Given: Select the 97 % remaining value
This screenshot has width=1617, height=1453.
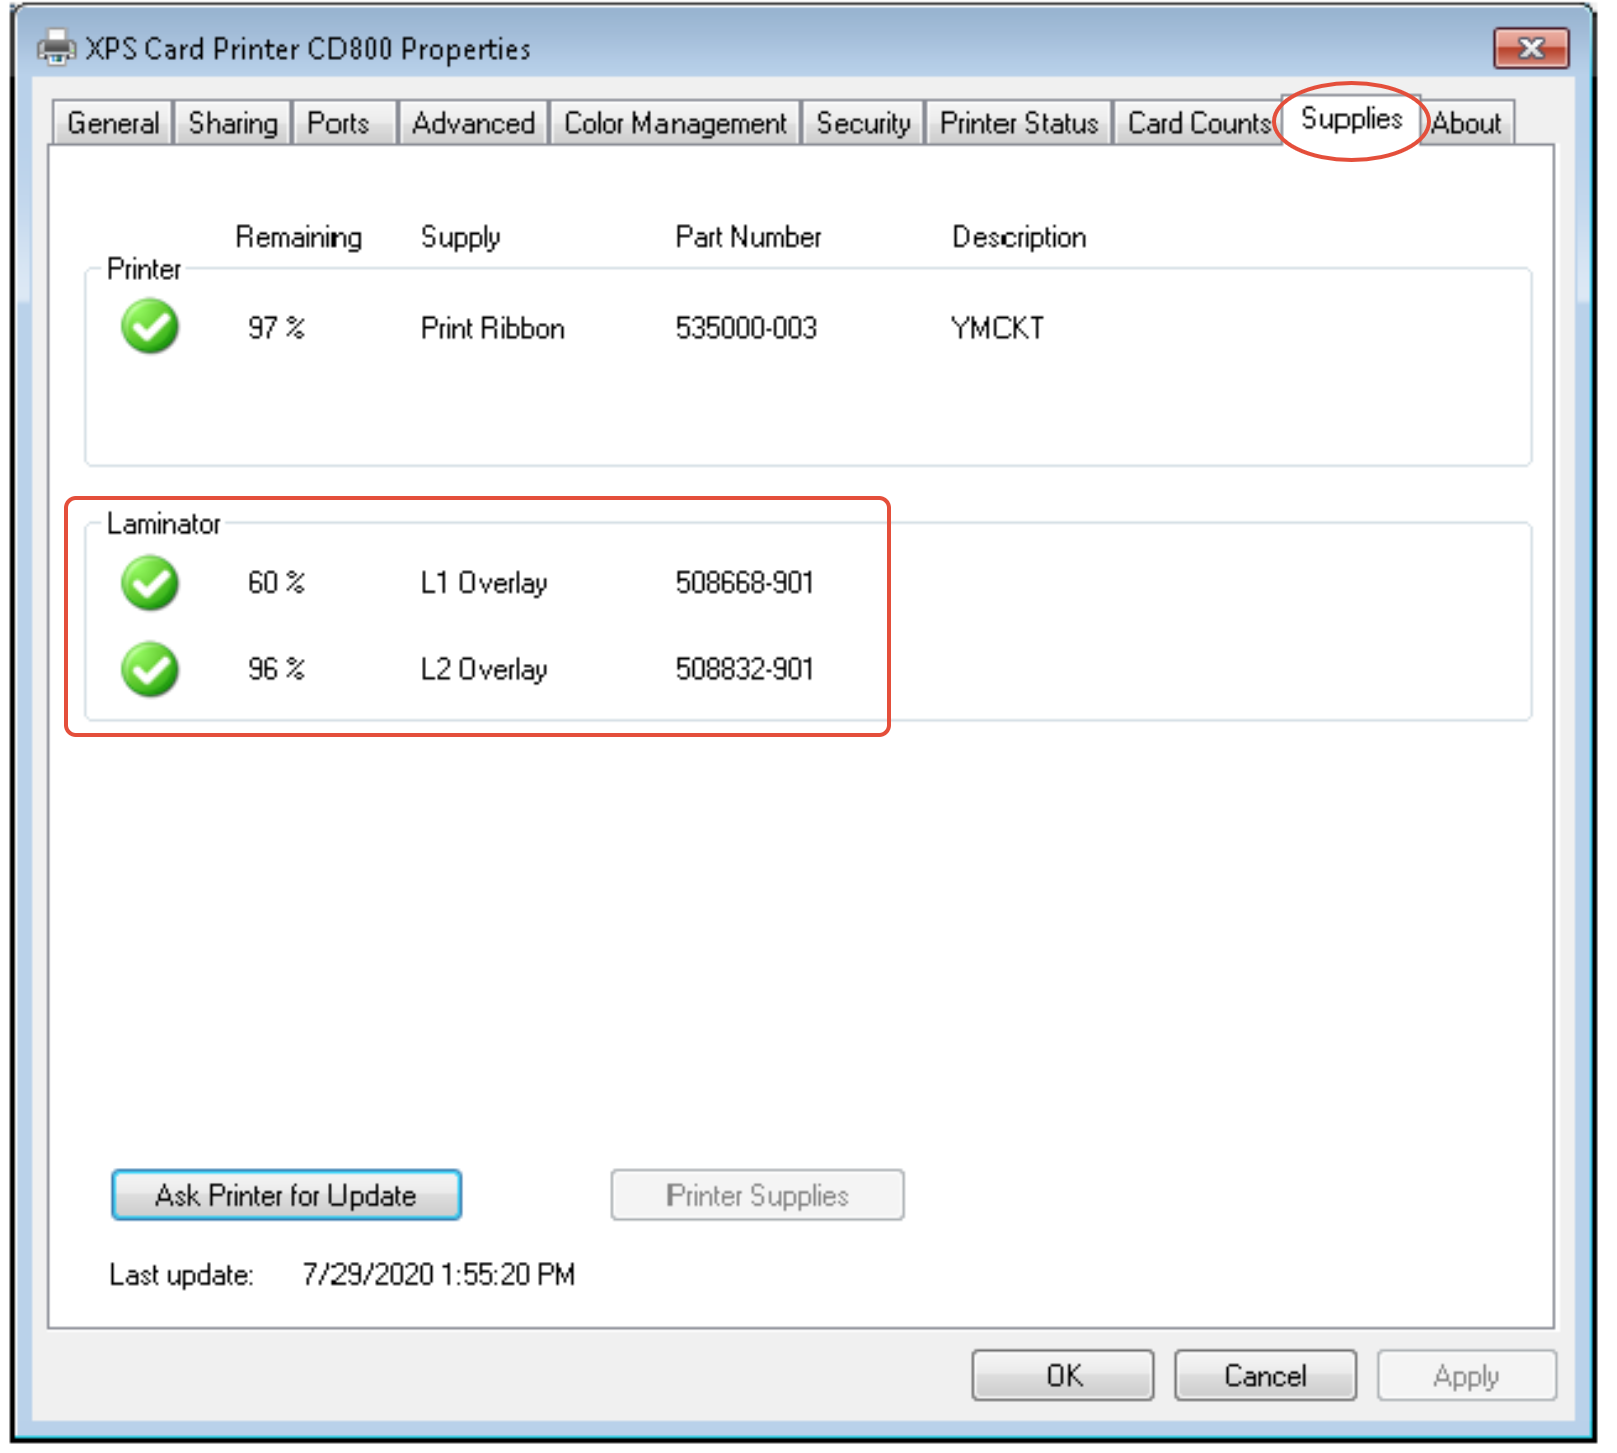Looking at the screenshot, I should point(276,328).
